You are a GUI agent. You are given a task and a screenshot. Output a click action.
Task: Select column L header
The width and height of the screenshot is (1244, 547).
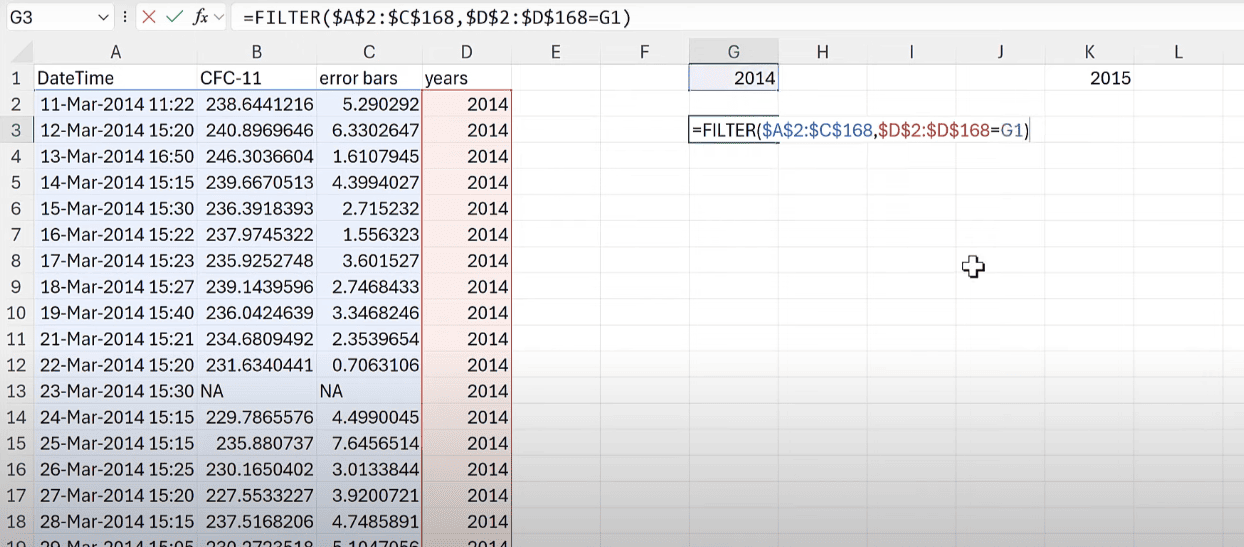click(1178, 52)
